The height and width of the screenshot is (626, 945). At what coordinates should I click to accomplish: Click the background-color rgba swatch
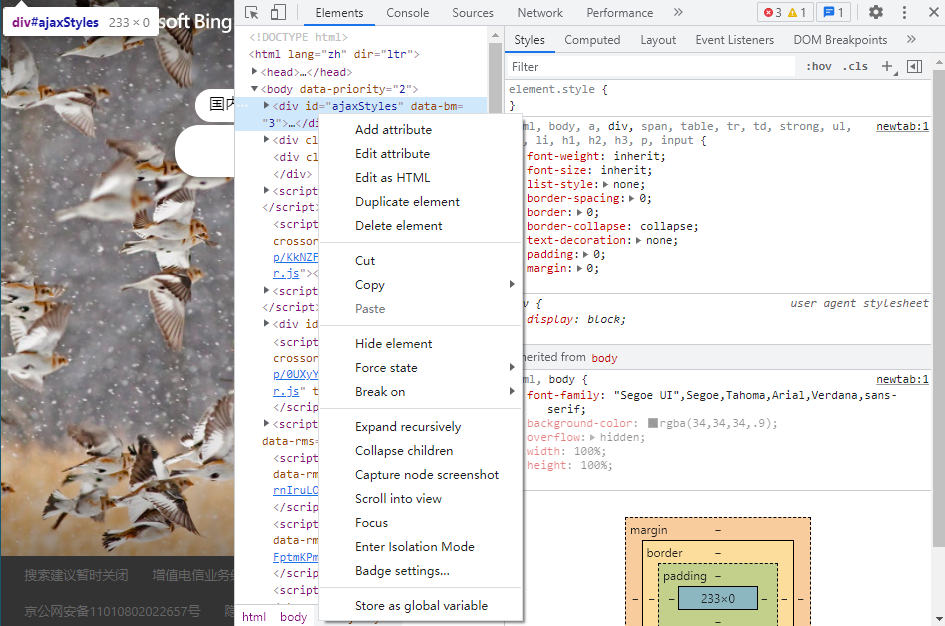(x=653, y=423)
